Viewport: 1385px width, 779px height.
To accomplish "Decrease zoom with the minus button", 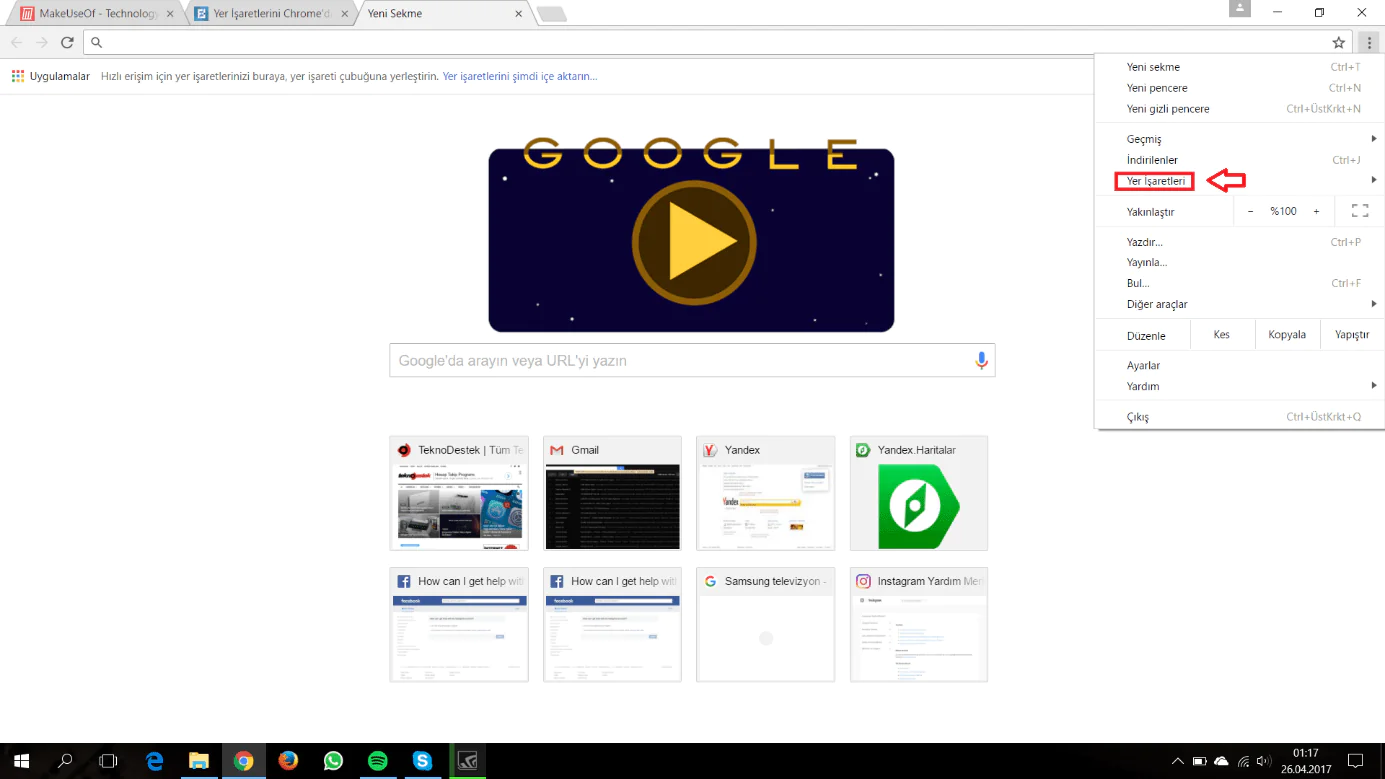I will 1250,211.
